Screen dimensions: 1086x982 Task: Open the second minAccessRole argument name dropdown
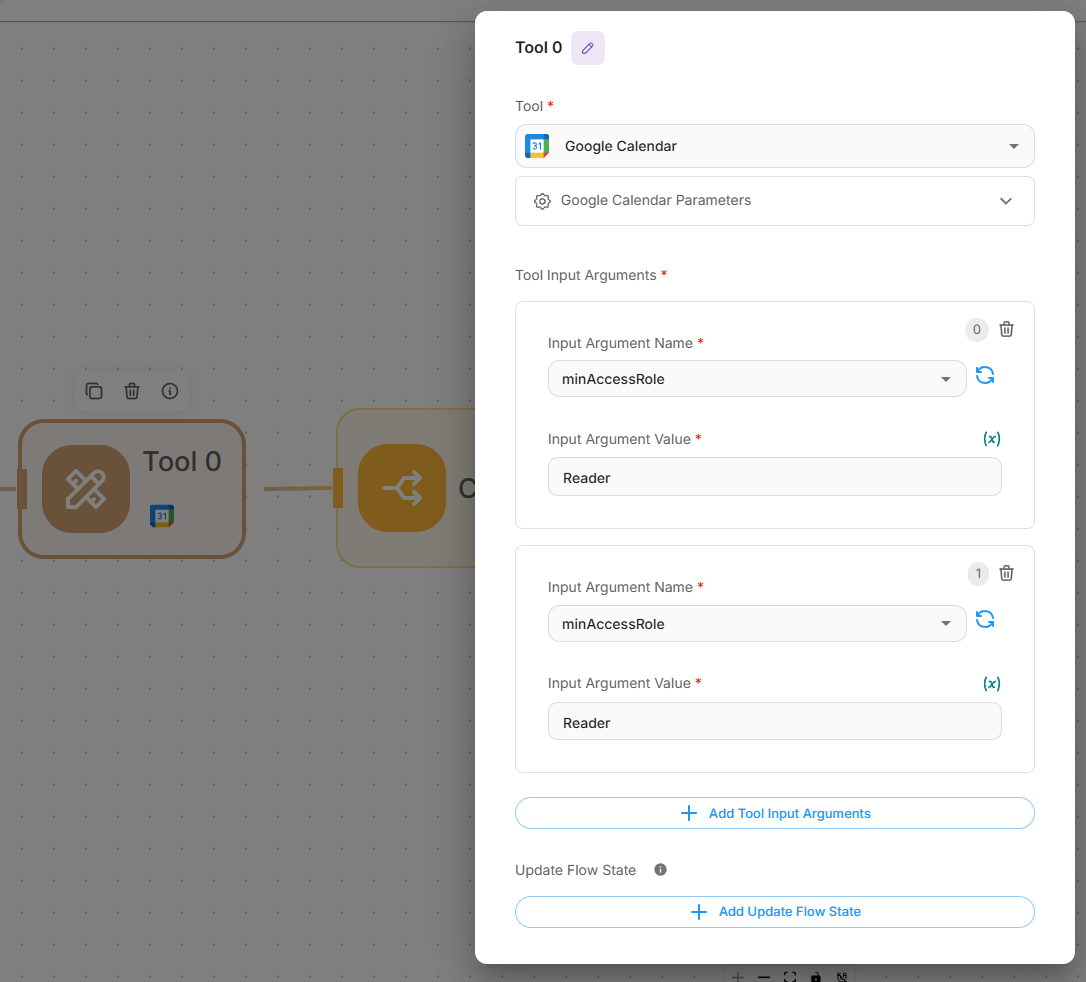(756, 624)
